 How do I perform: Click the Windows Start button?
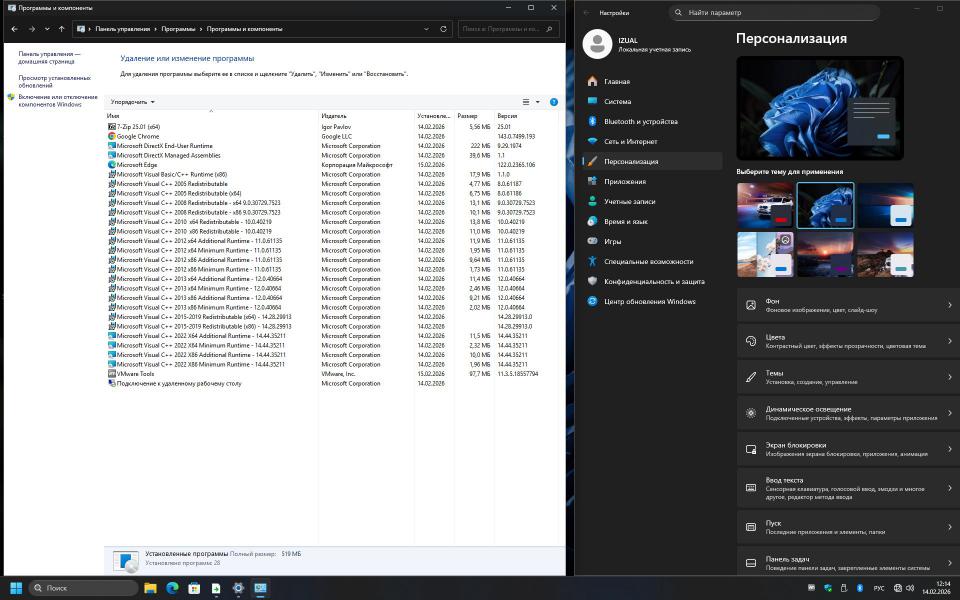16,588
